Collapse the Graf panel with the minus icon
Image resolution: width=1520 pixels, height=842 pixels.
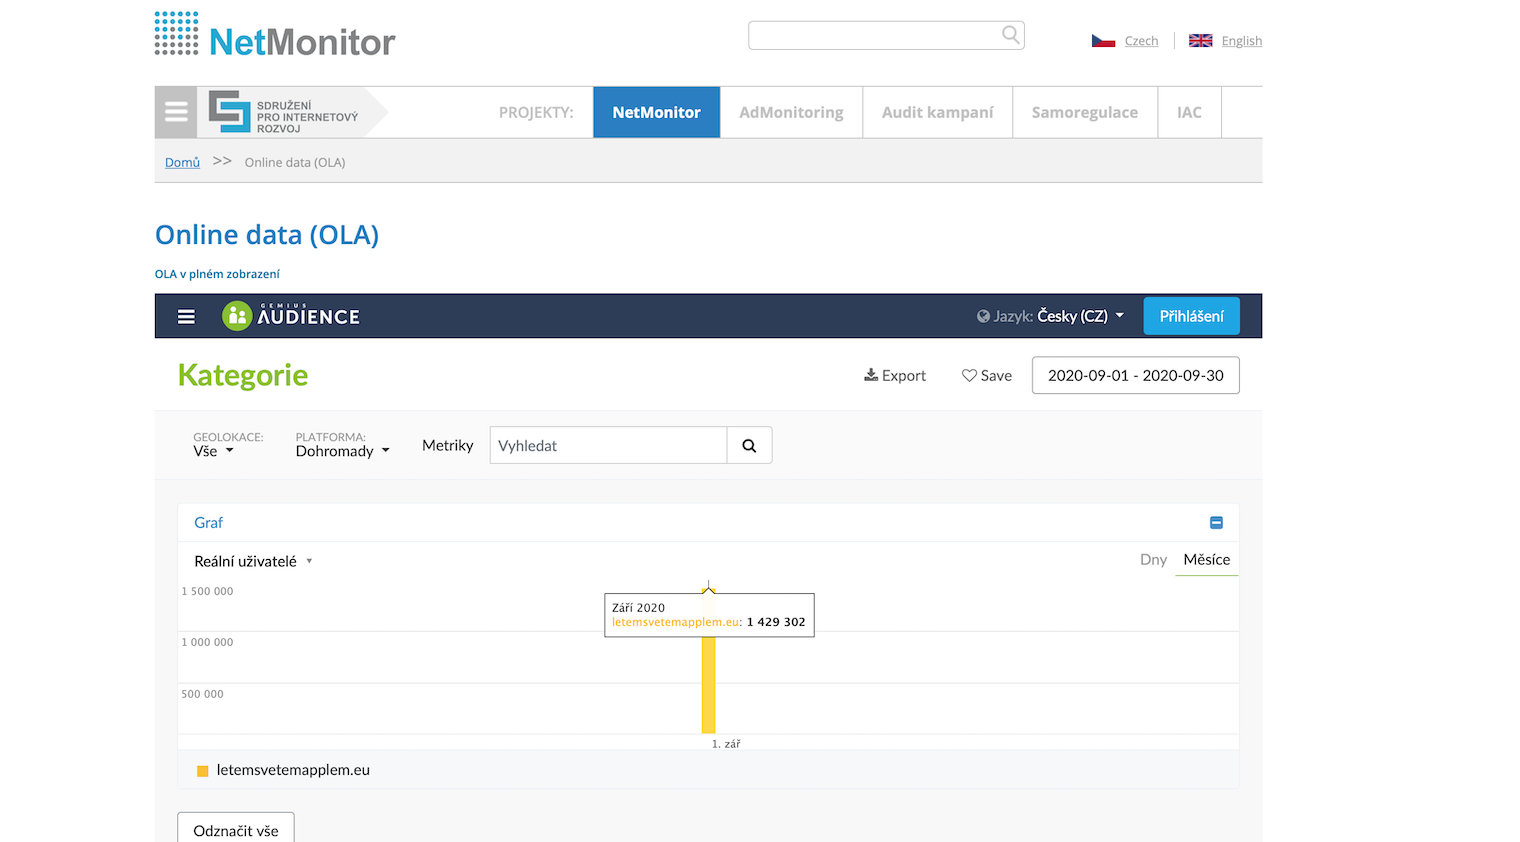1216,523
